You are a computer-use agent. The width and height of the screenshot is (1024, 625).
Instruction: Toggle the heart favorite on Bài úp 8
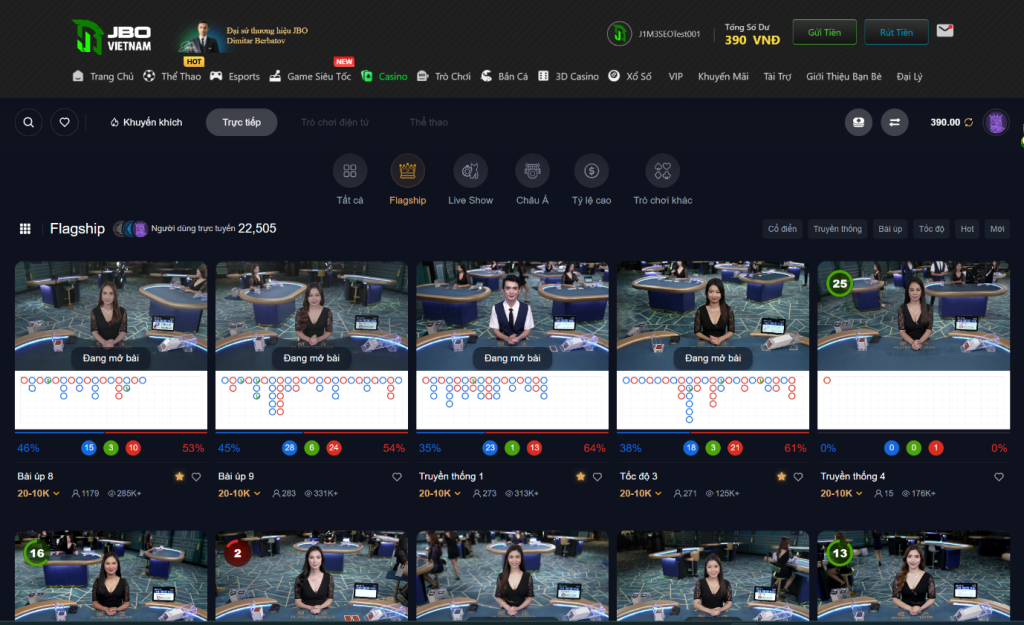click(197, 477)
